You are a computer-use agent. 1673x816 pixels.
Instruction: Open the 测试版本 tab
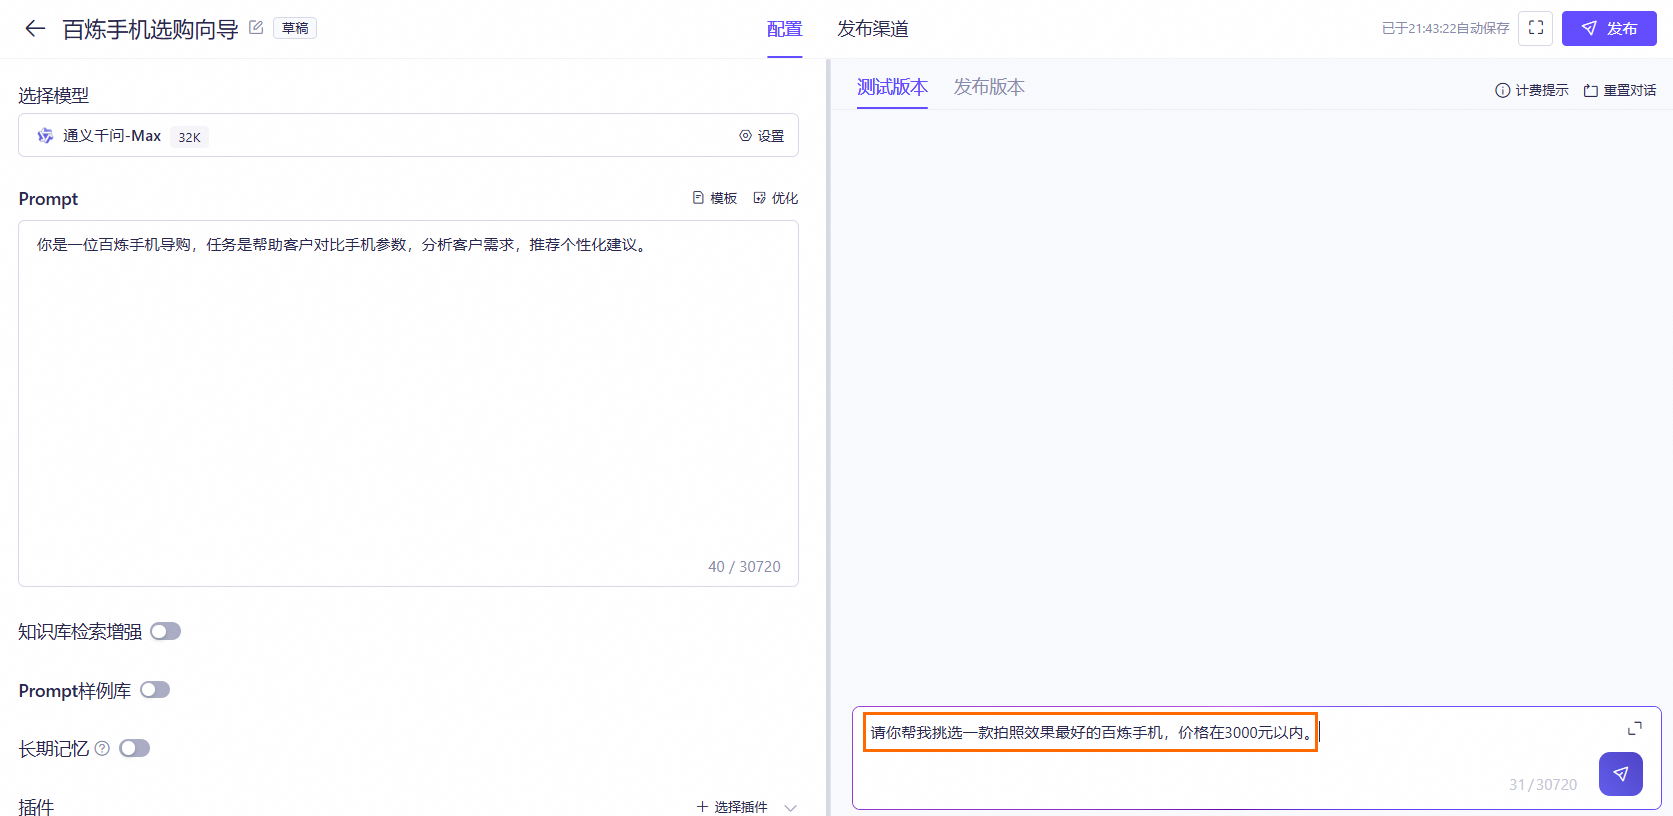pyautogui.click(x=892, y=87)
